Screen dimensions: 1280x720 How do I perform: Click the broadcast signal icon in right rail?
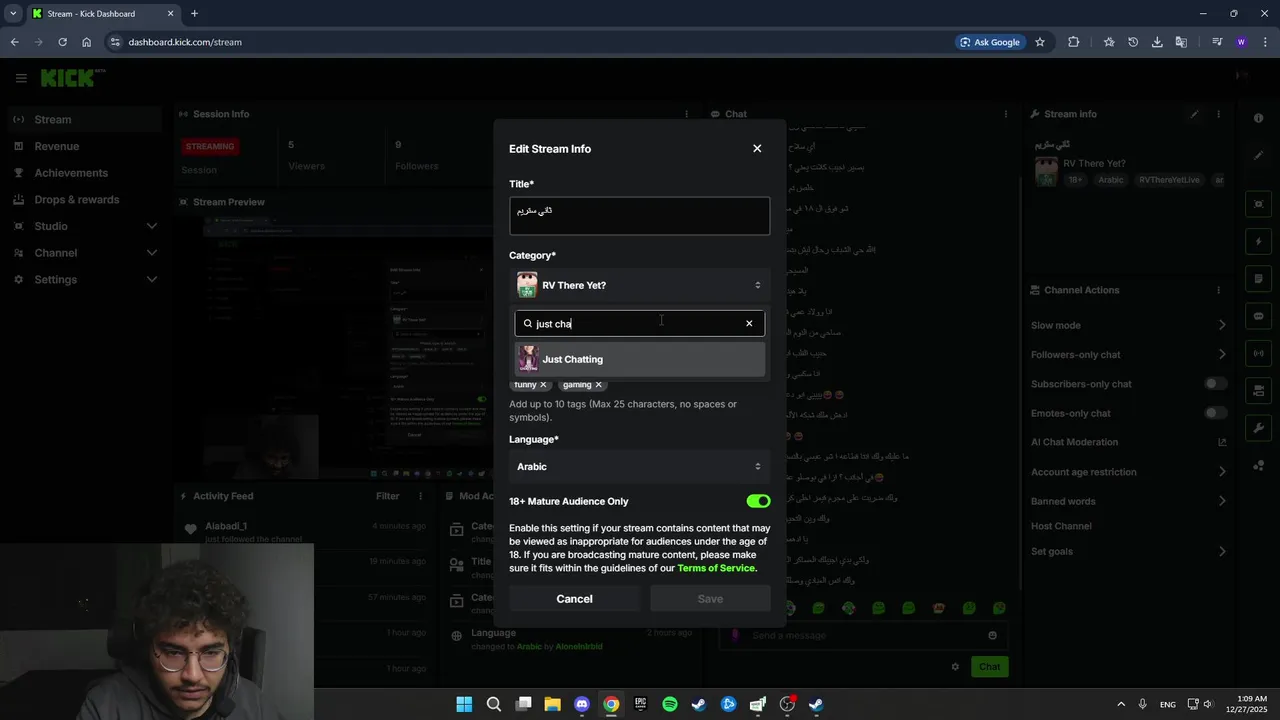1259,353
